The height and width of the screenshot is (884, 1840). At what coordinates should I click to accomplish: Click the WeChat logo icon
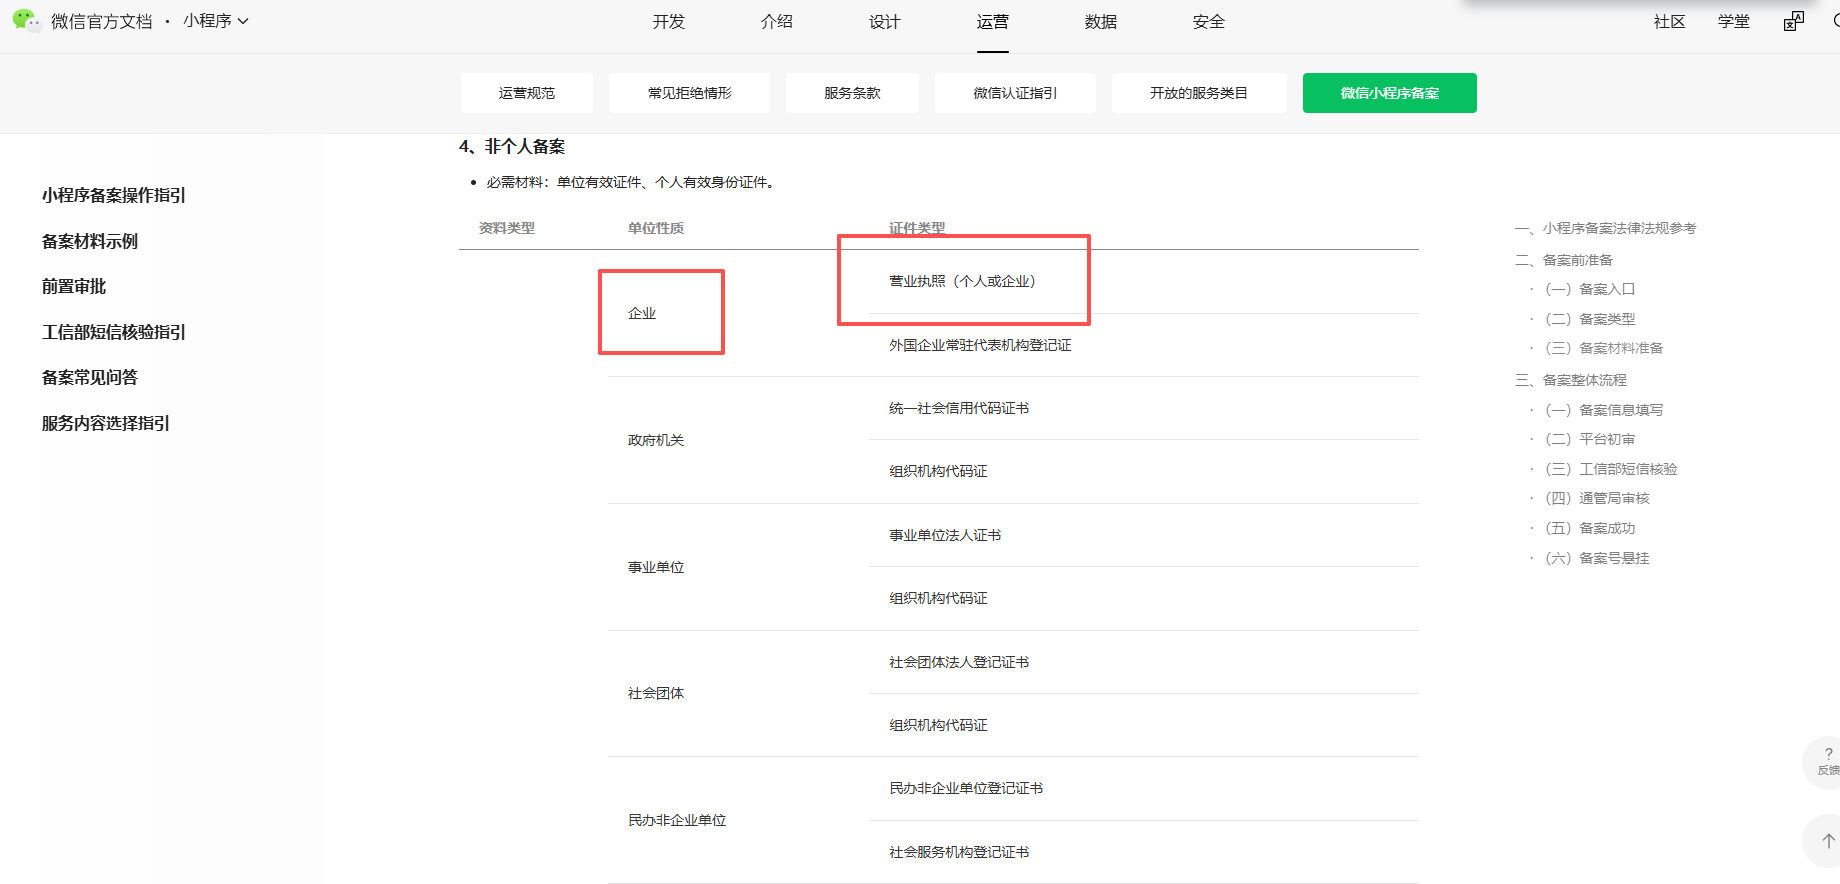tap(27, 20)
